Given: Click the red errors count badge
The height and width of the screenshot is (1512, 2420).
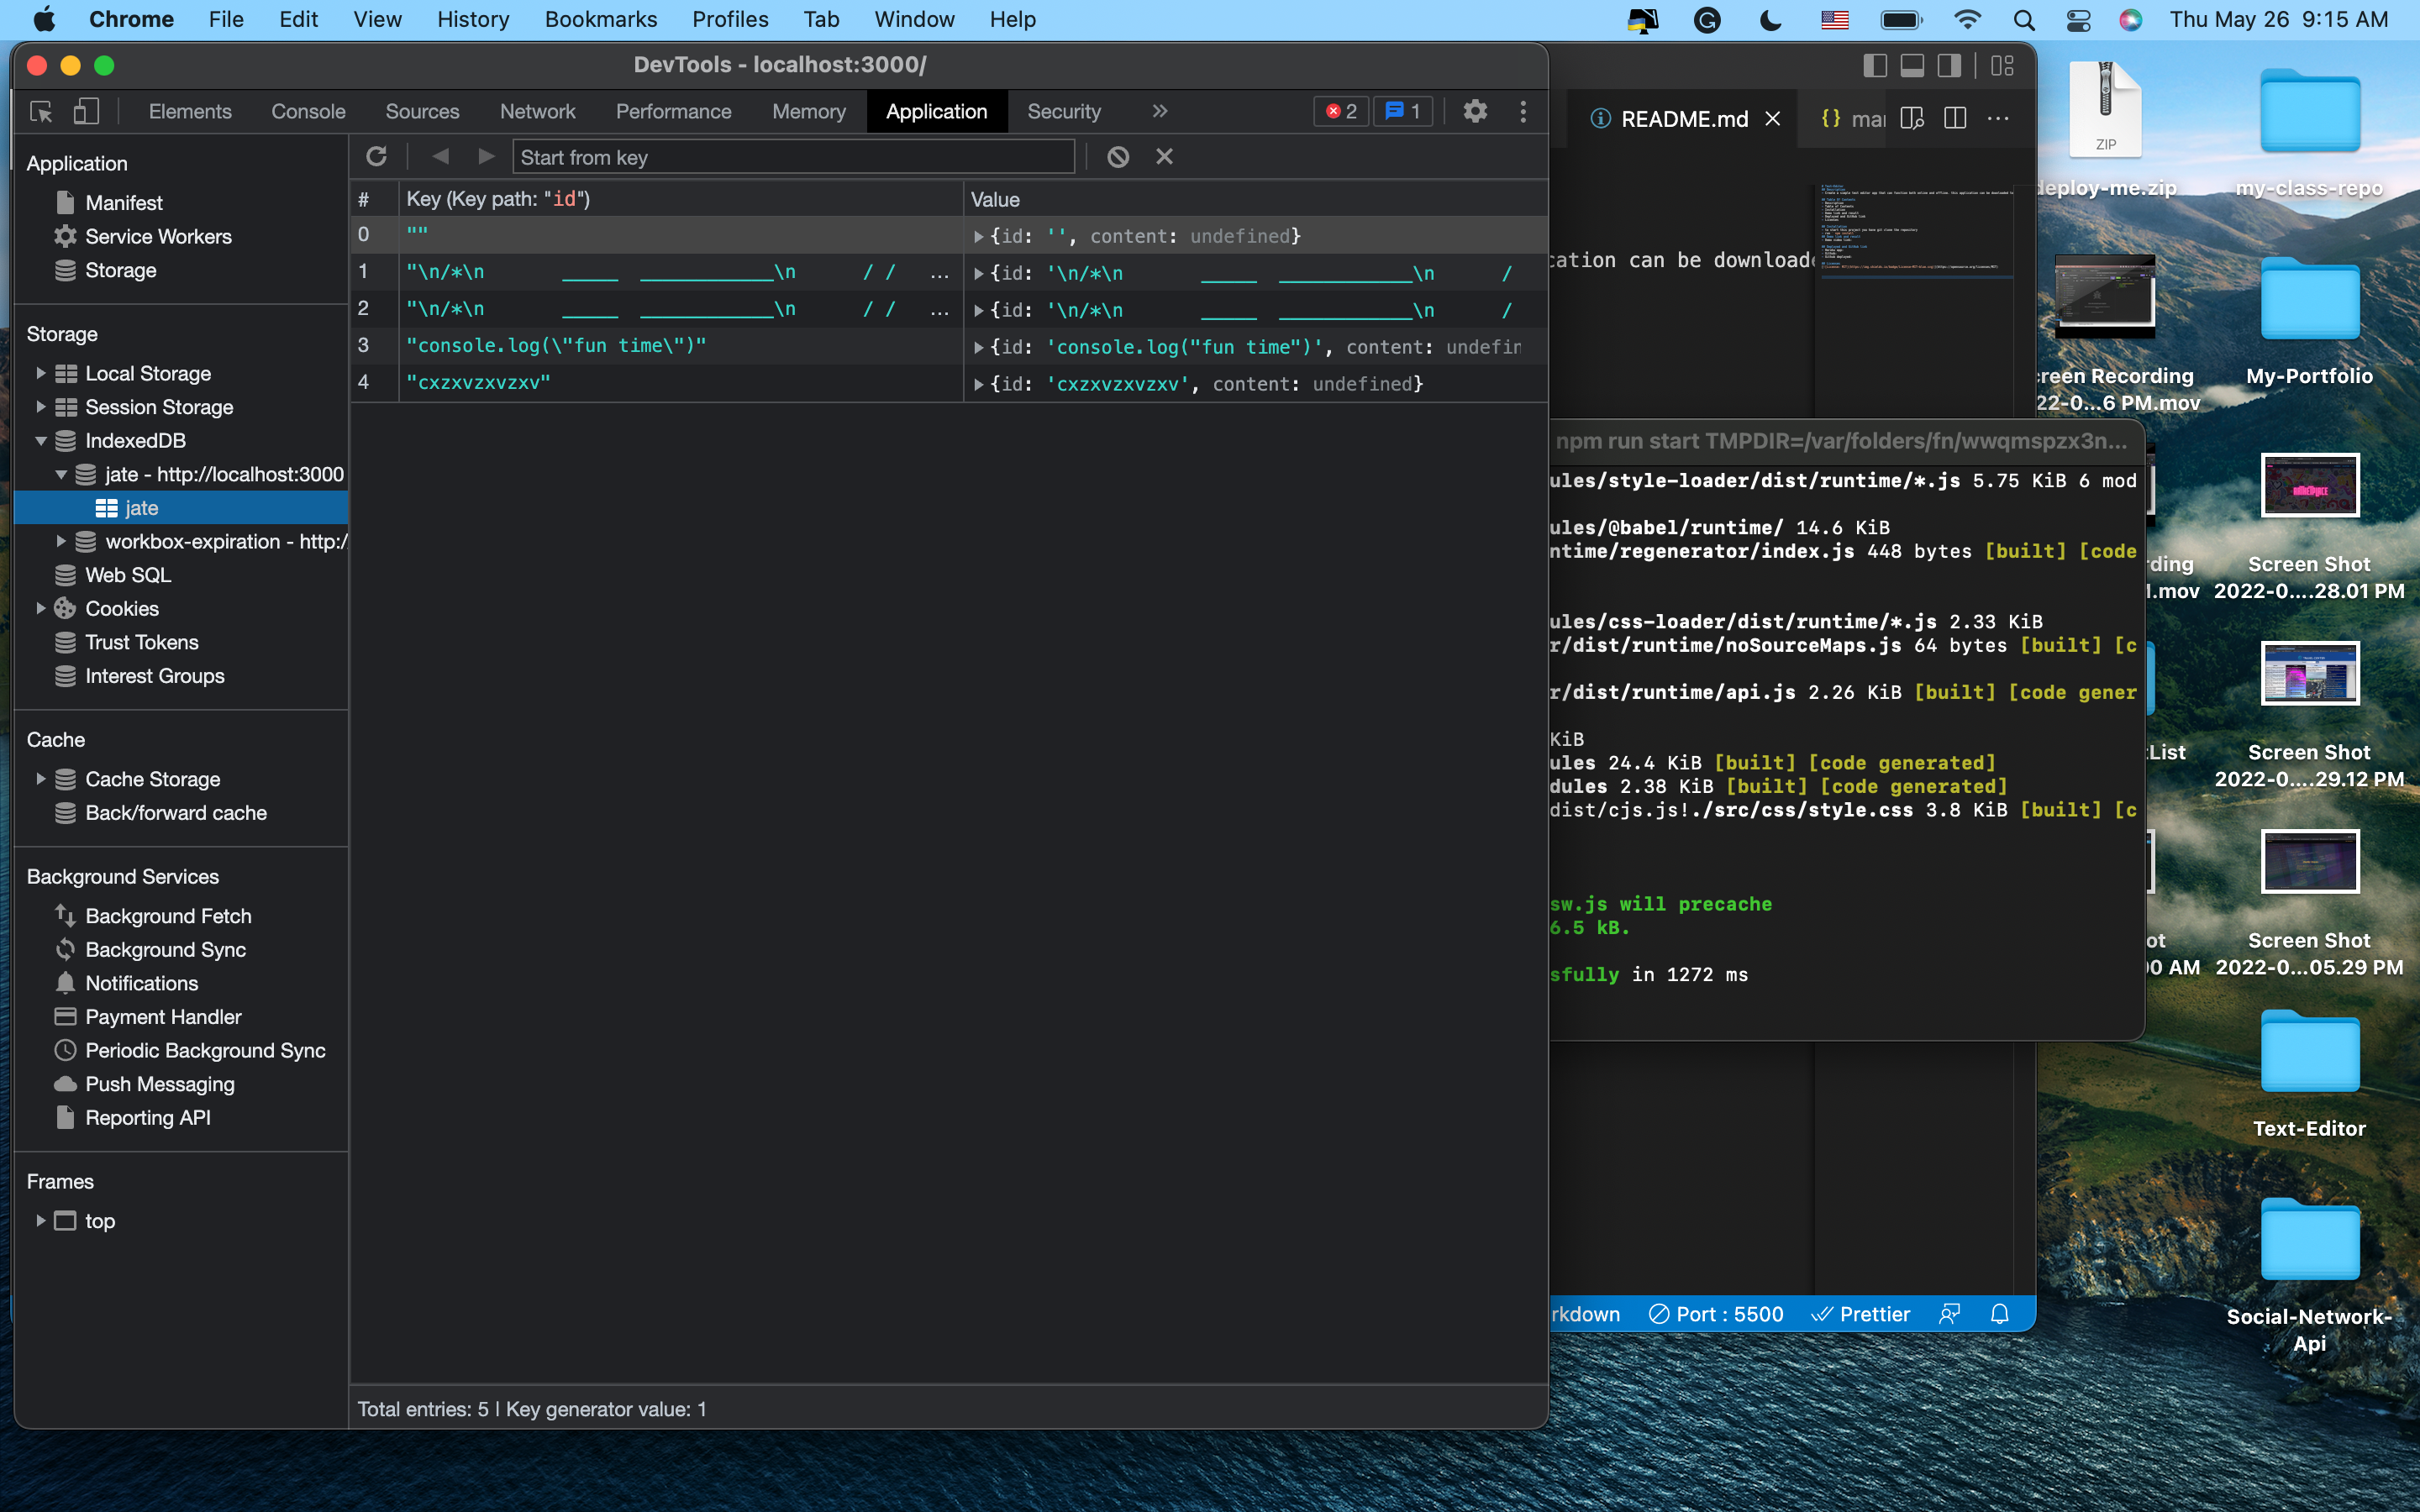Looking at the screenshot, I should click(1341, 111).
